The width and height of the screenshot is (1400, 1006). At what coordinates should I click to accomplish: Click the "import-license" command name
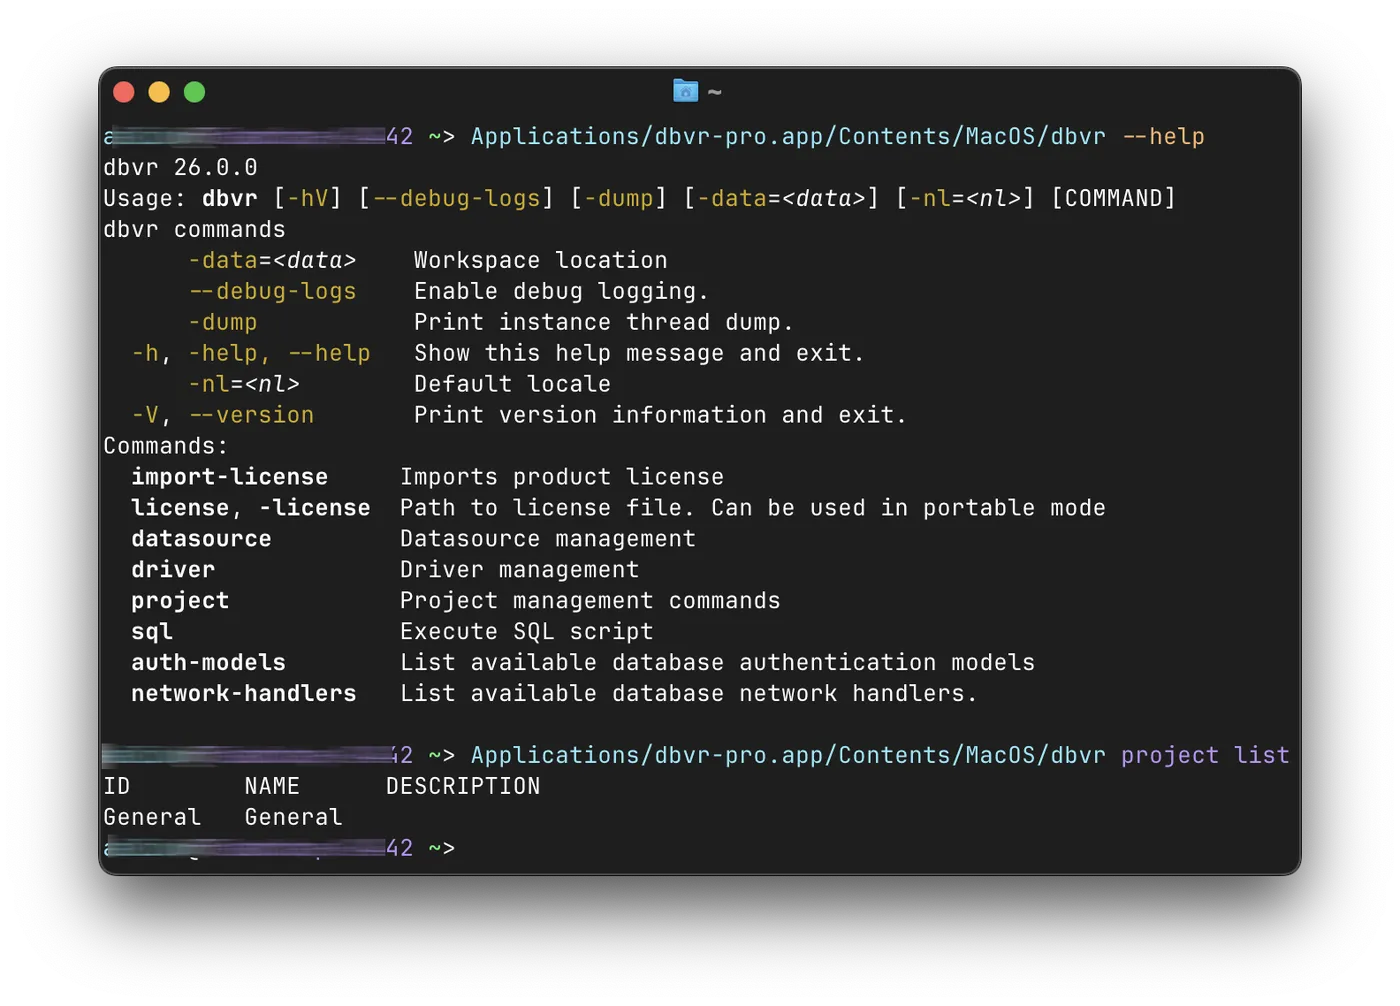tap(229, 478)
